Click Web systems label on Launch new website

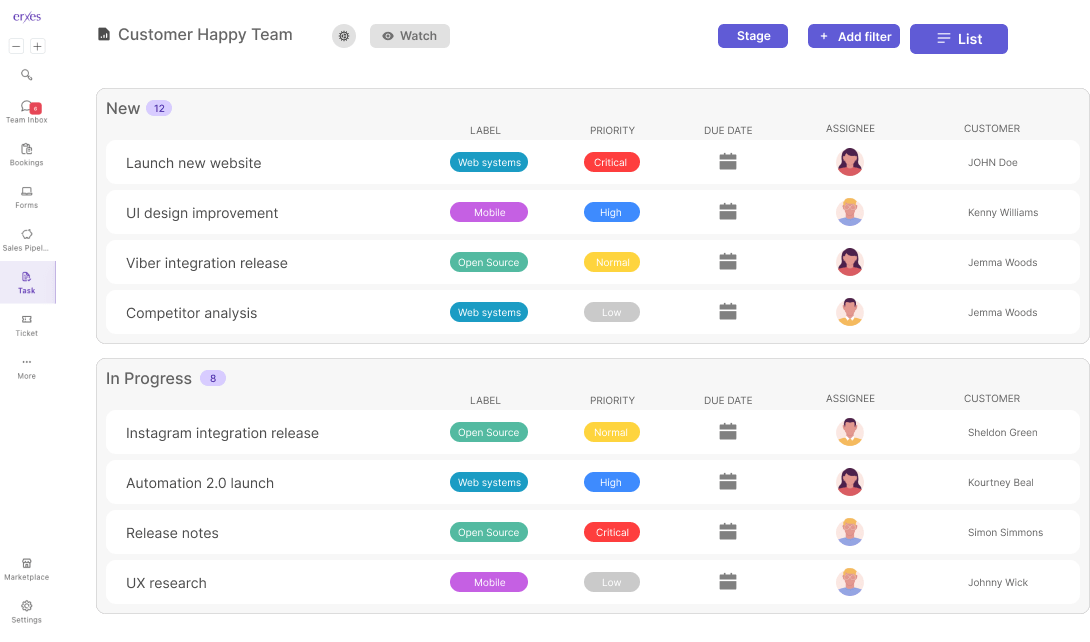point(489,162)
